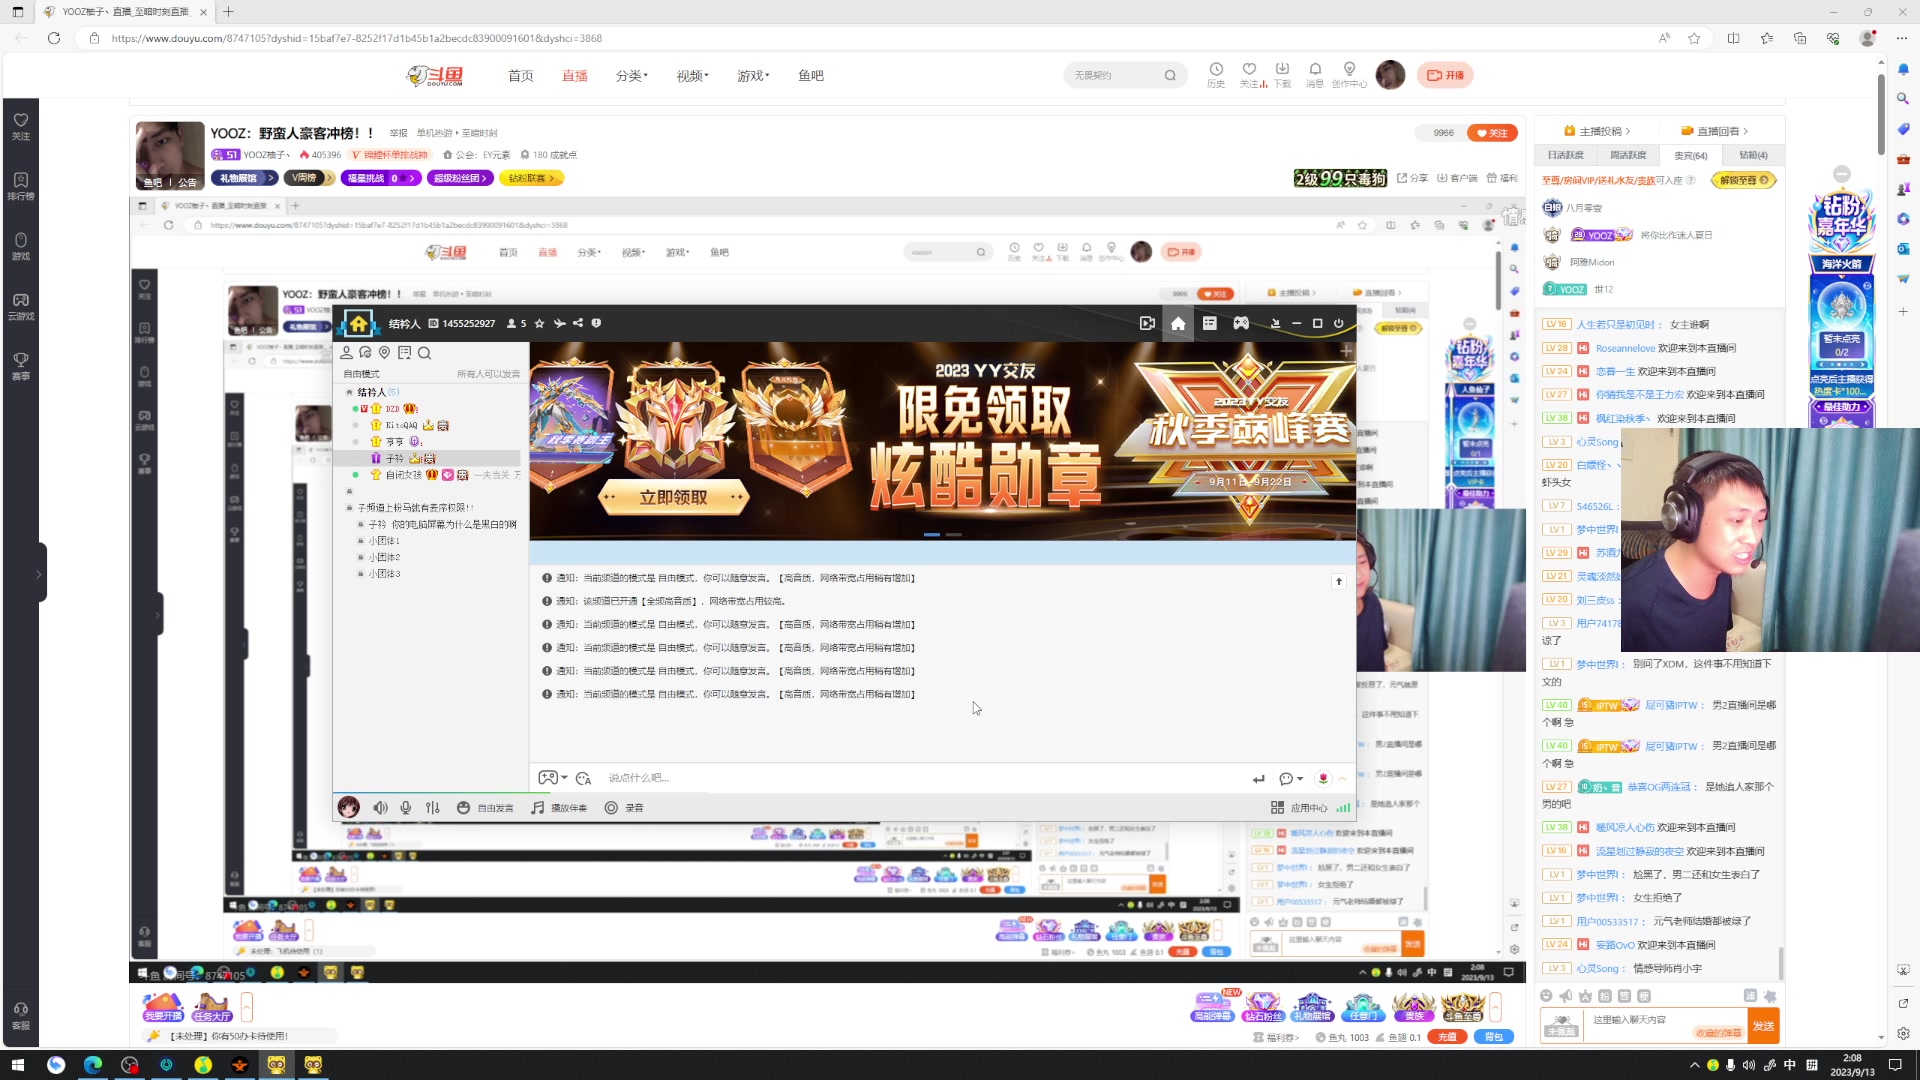Image resolution: width=1920 pixels, height=1080 pixels.
Task: Open 排行榜 in left Douyu sidebar
Action: (20, 186)
